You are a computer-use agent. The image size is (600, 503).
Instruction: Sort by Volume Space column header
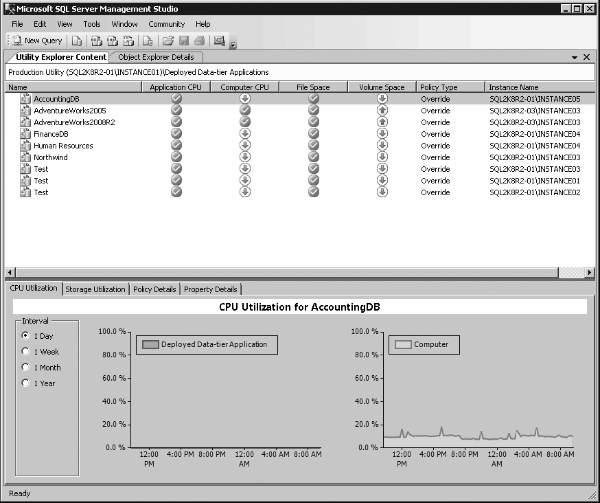click(382, 87)
